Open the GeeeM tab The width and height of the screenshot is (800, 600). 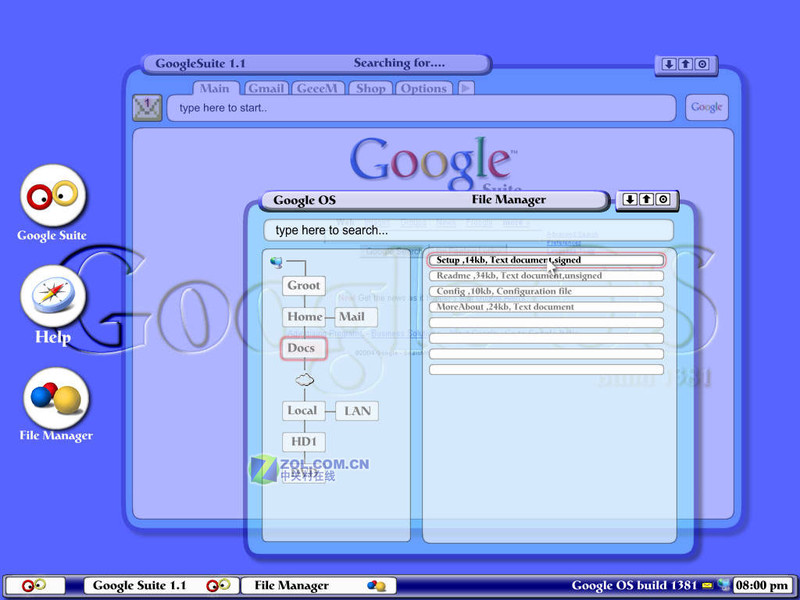tap(317, 88)
